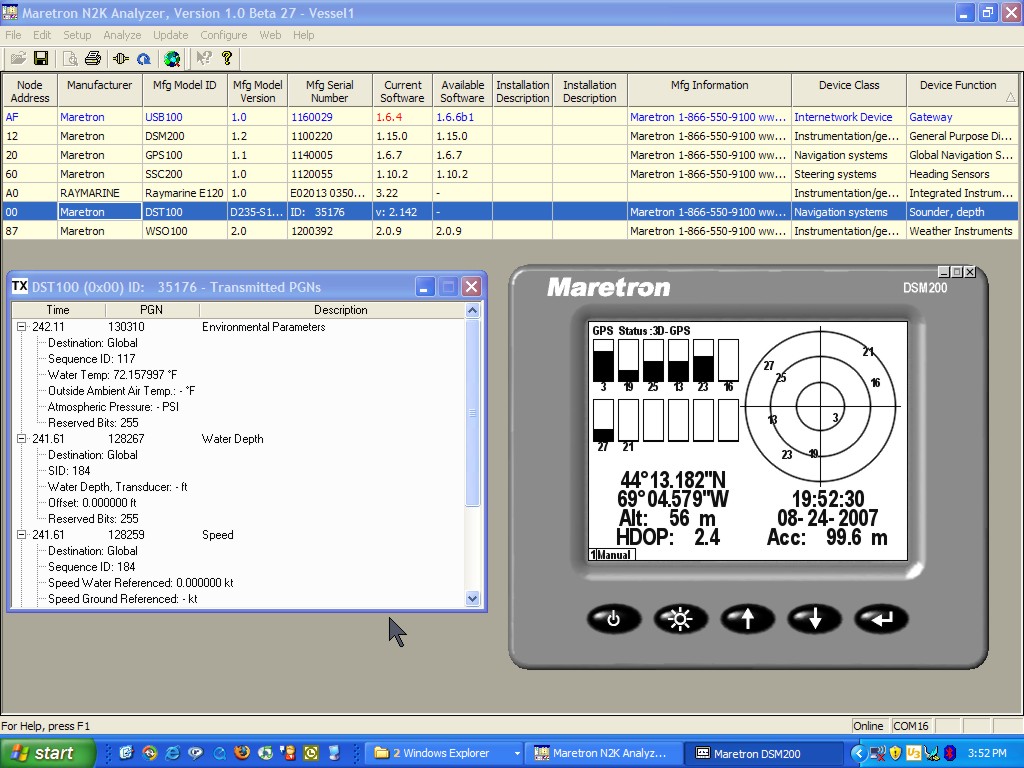Viewport: 1024px width, 768px height.
Task: Click the Save floppy disk toolbar icon
Action: pos(41,59)
